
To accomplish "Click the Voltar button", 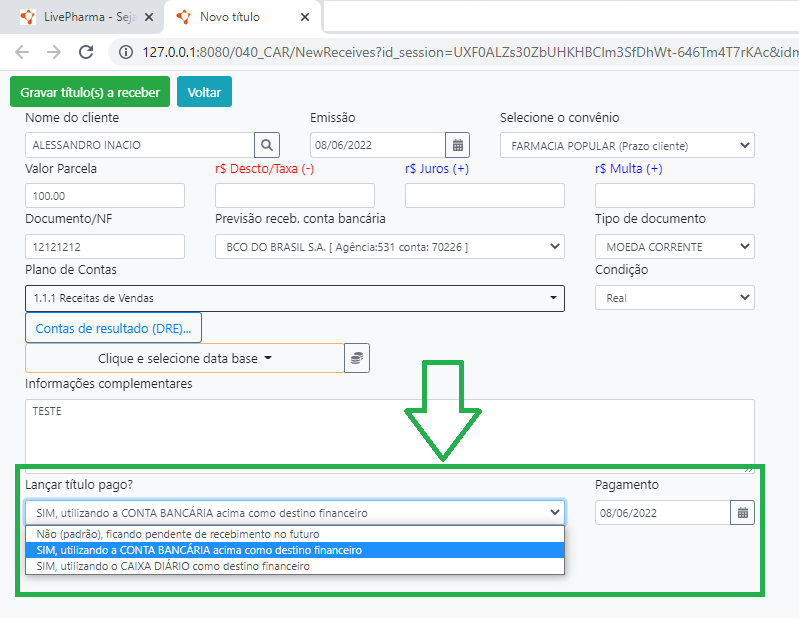I will pos(204,92).
